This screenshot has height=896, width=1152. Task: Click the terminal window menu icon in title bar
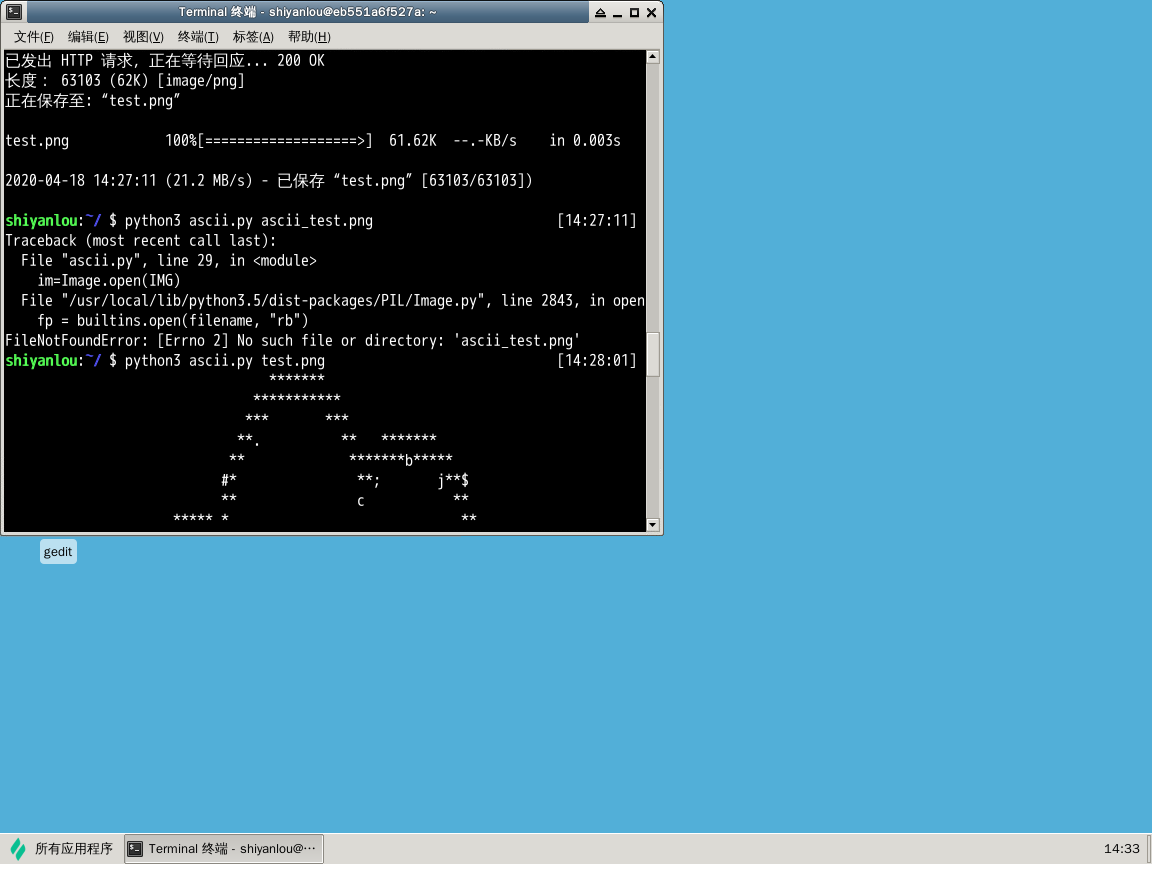click(x=14, y=12)
